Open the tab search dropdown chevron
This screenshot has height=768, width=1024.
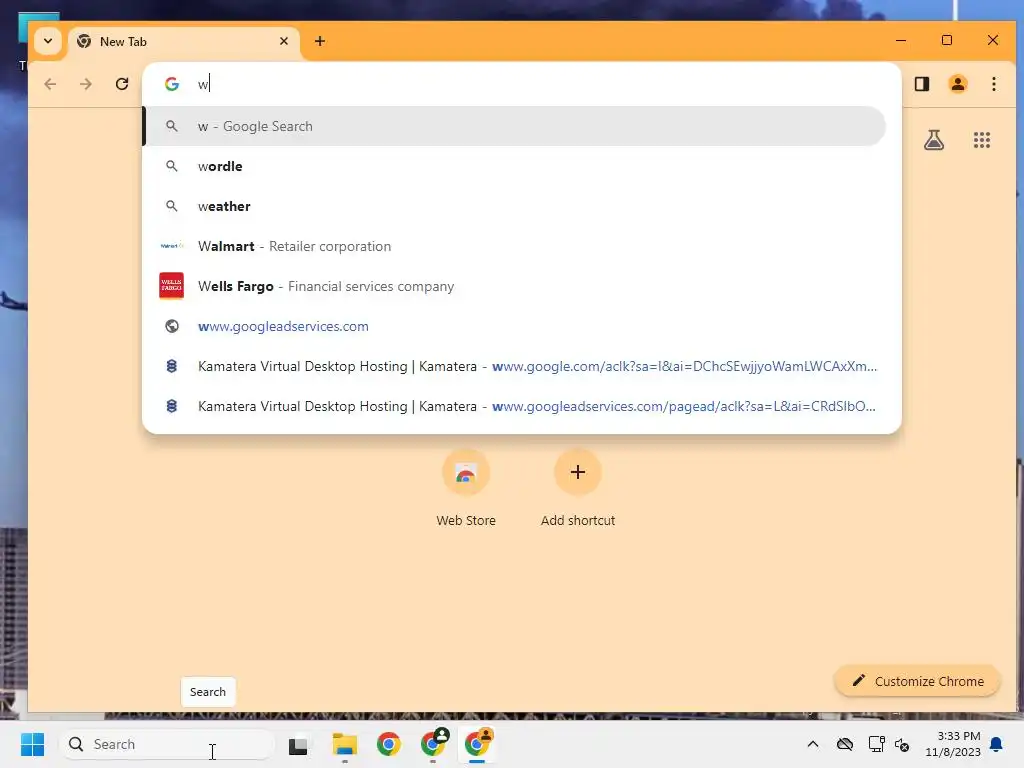click(x=48, y=41)
